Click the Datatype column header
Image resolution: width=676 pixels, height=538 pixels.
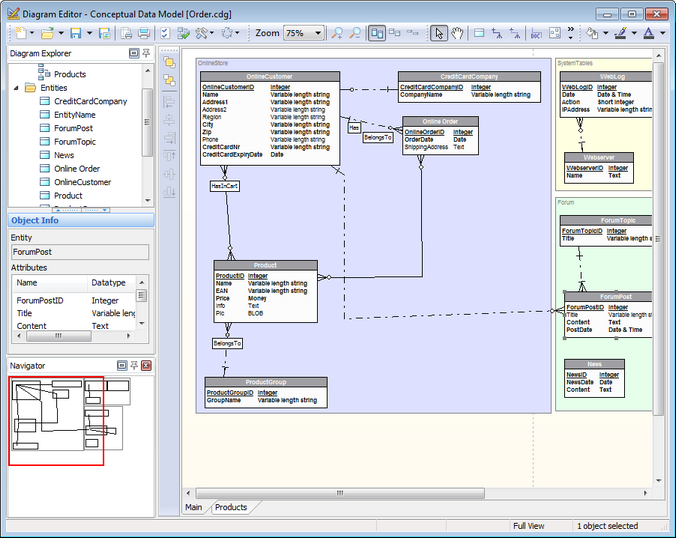point(108,283)
